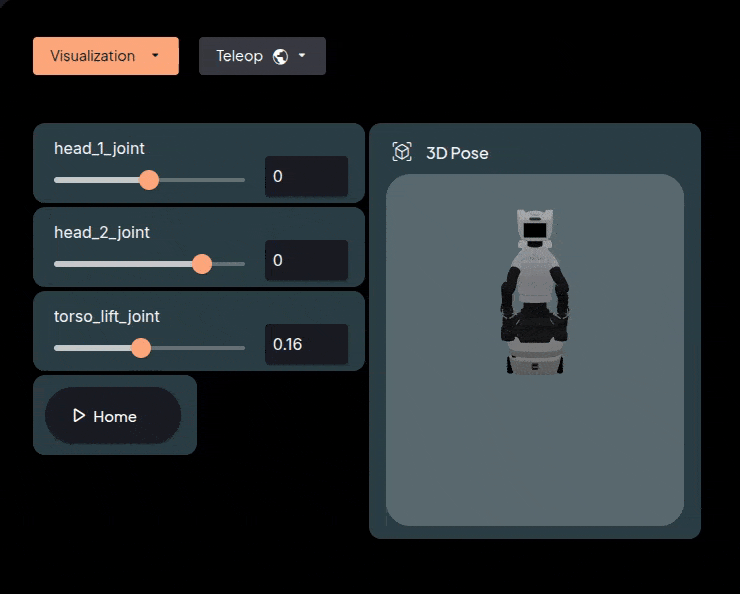
Task: Click the 3D Pose panel title
Action: (x=457, y=153)
